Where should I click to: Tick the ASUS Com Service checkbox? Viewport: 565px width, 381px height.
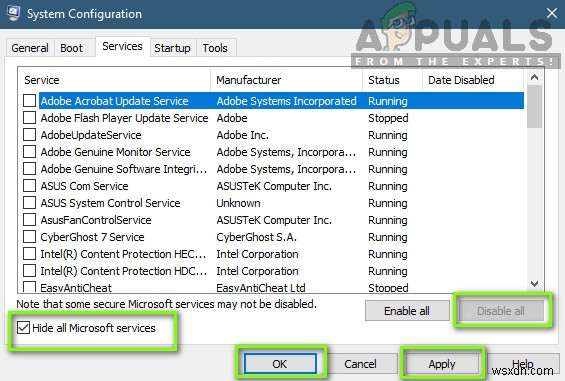[x=29, y=186]
